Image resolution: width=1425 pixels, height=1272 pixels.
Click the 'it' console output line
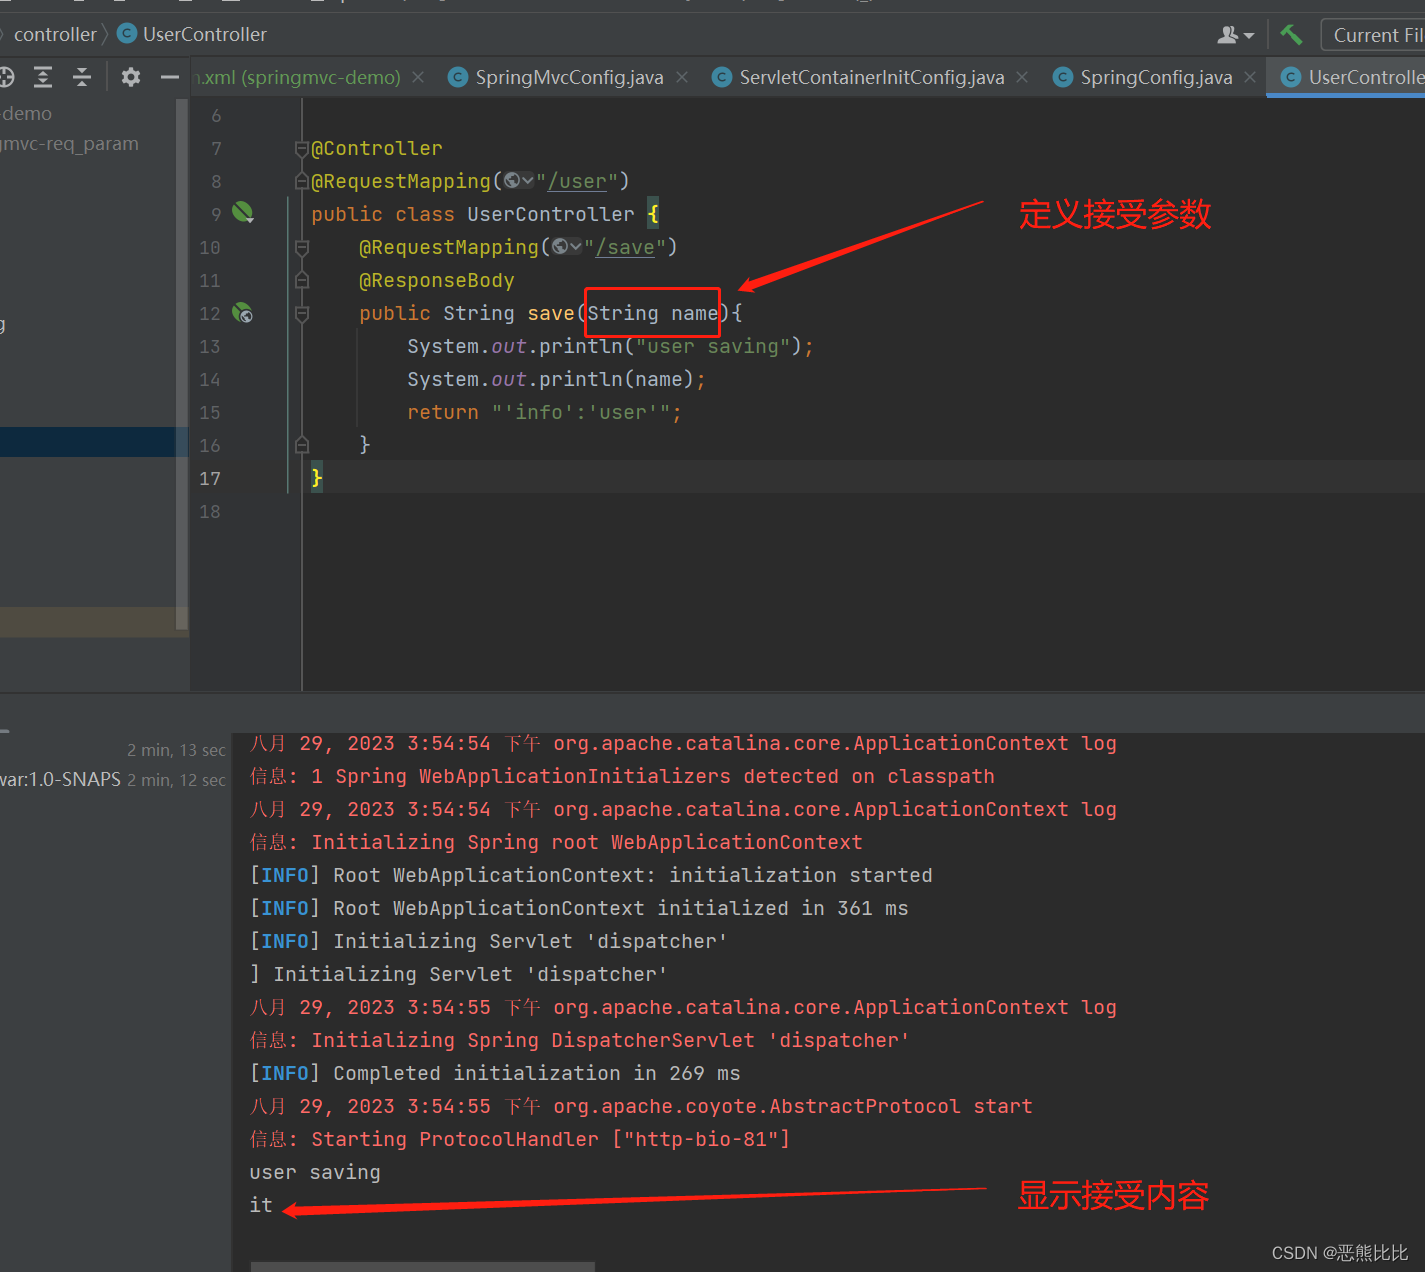[x=261, y=1205]
